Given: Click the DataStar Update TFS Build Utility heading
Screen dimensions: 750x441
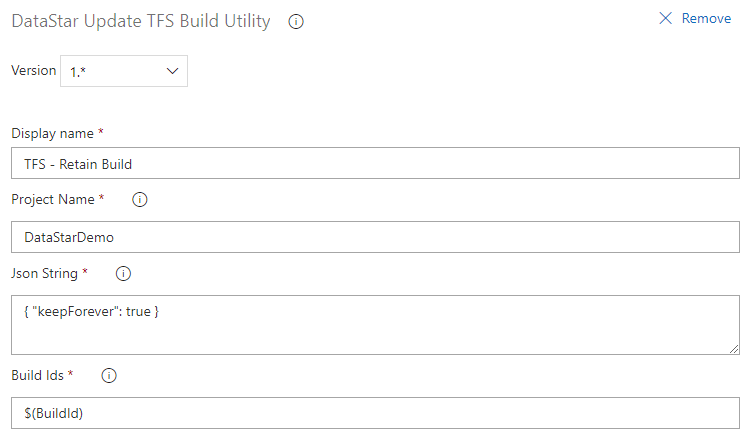Looking at the screenshot, I should [141, 21].
